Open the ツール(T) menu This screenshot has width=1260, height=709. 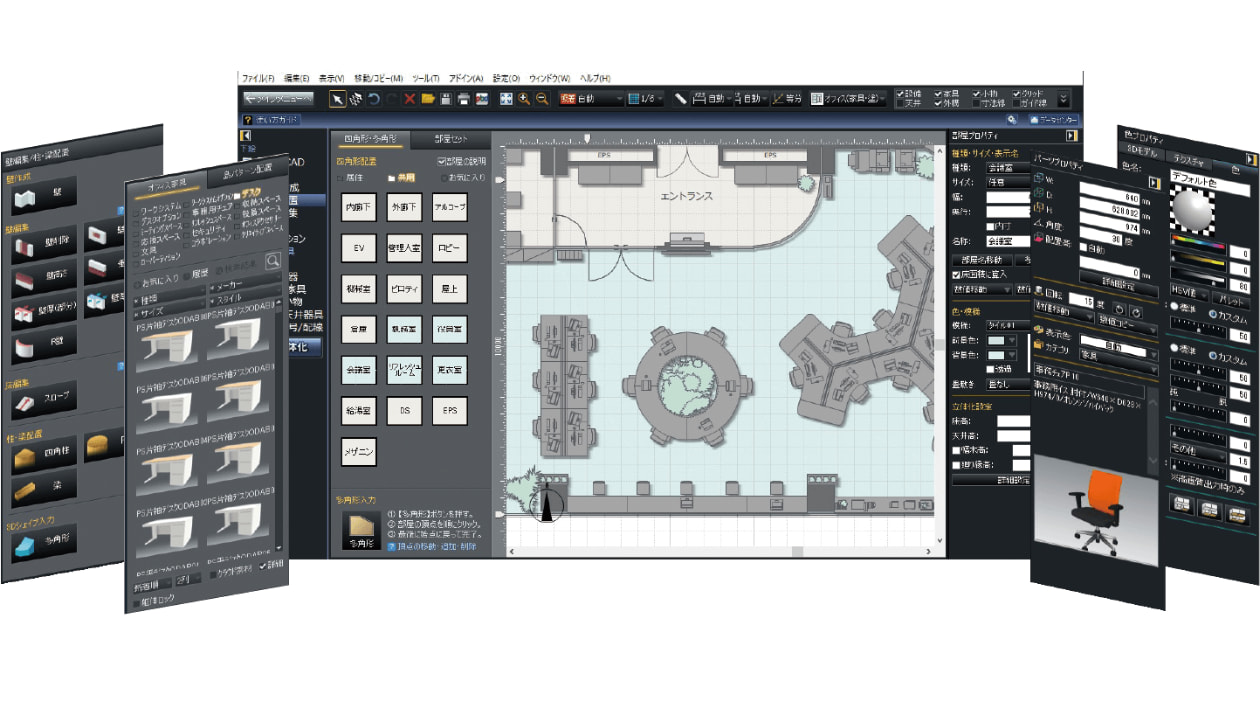click(426, 78)
